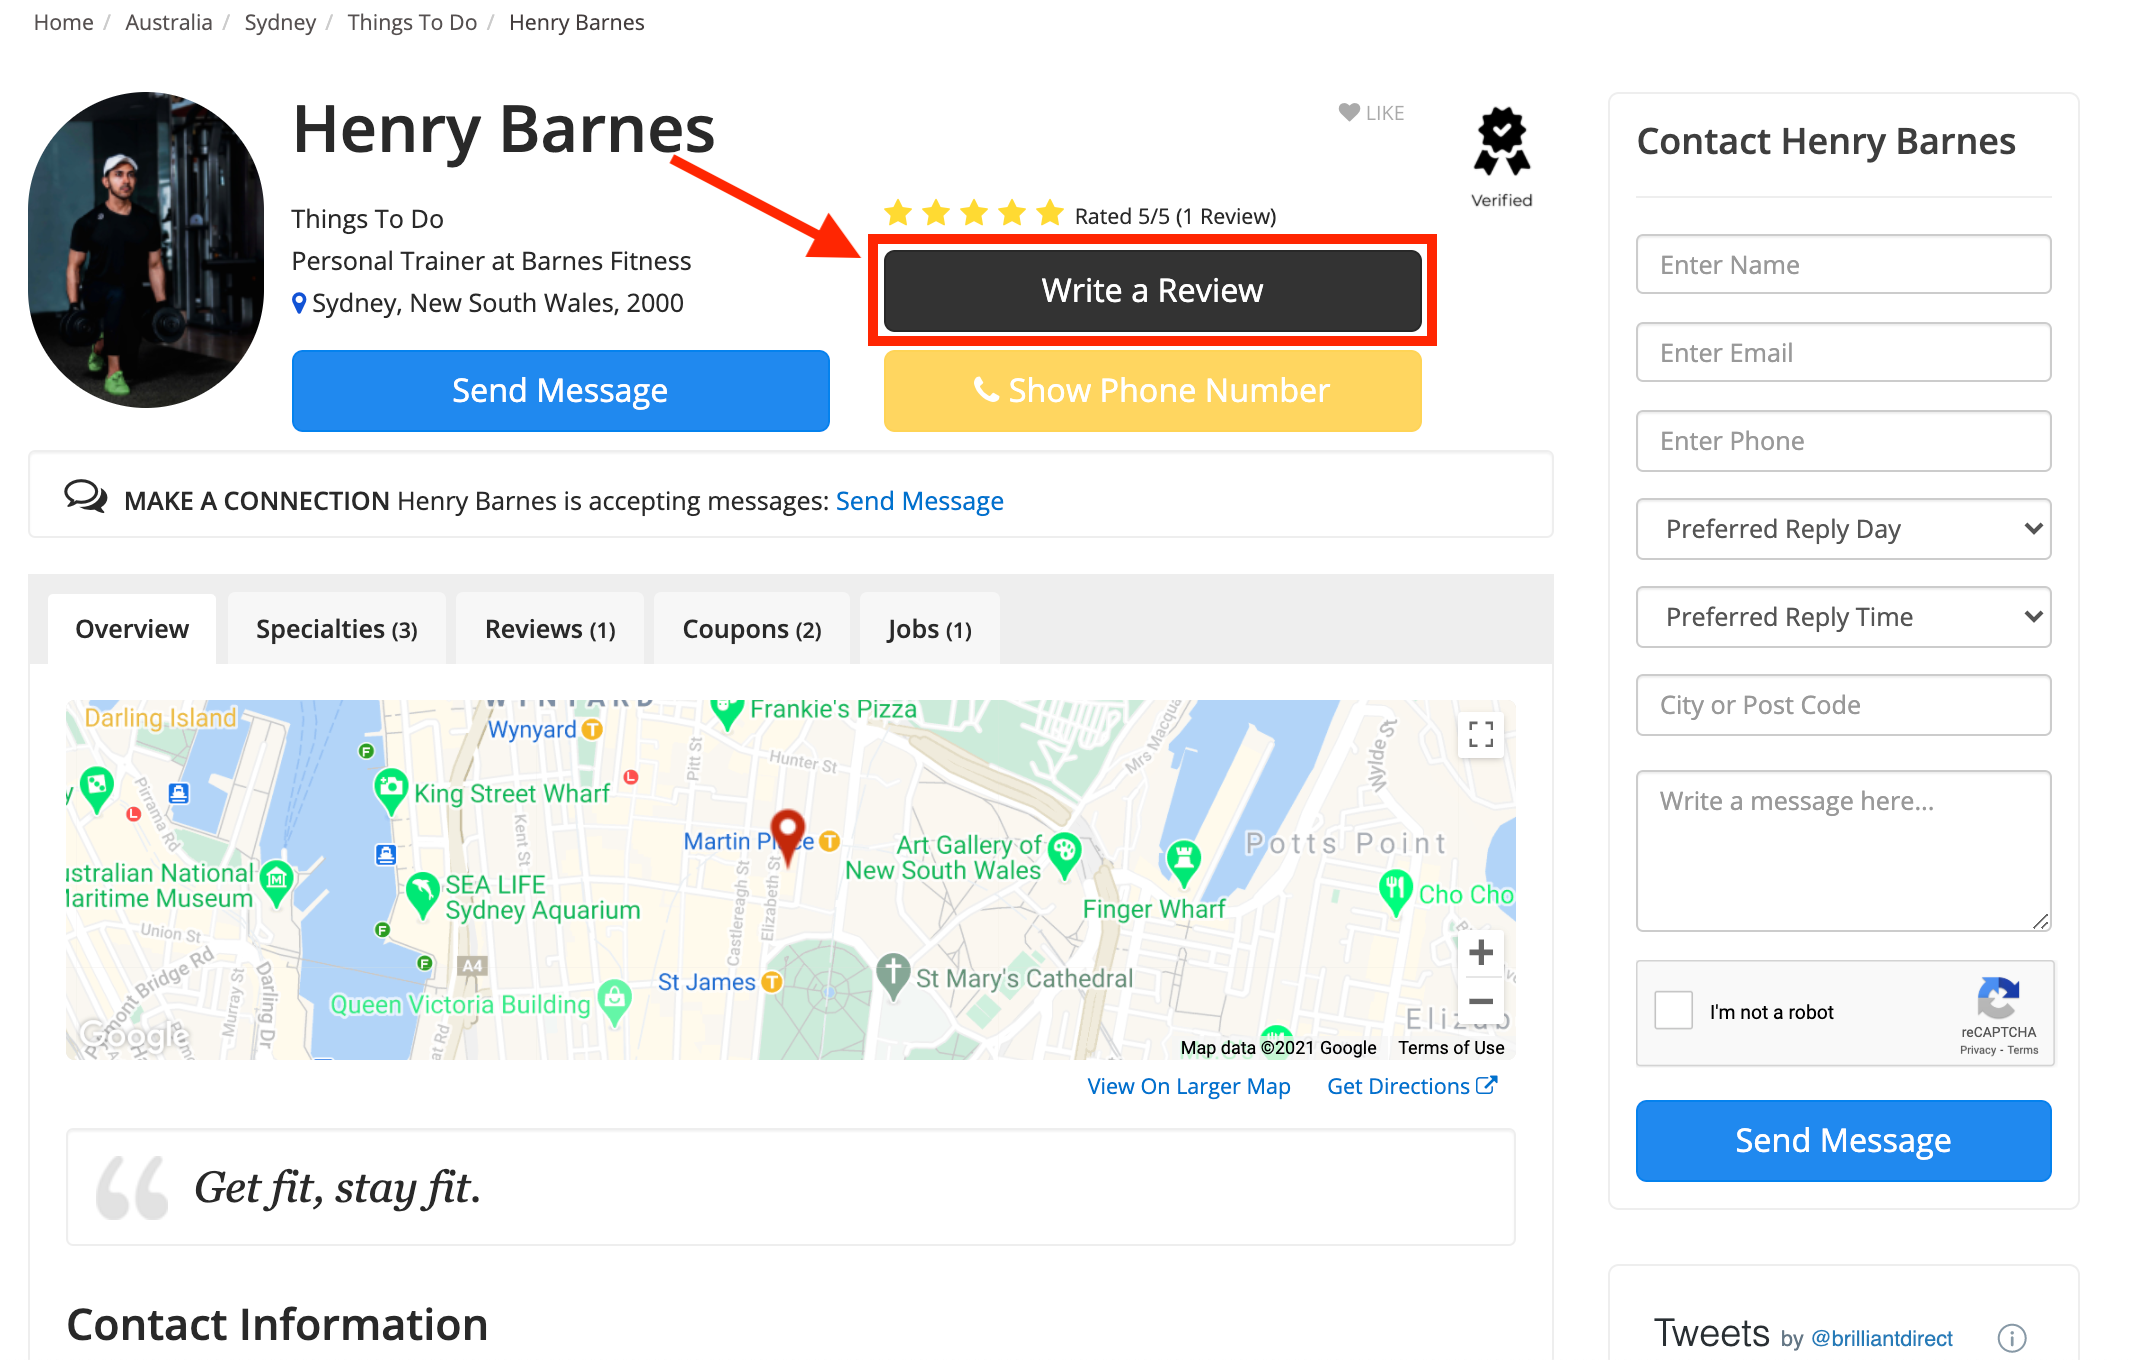Open the Preferred Reply Time dropdown
The height and width of the screenshot is (1360, 2134).
[x=1843, y=617]
